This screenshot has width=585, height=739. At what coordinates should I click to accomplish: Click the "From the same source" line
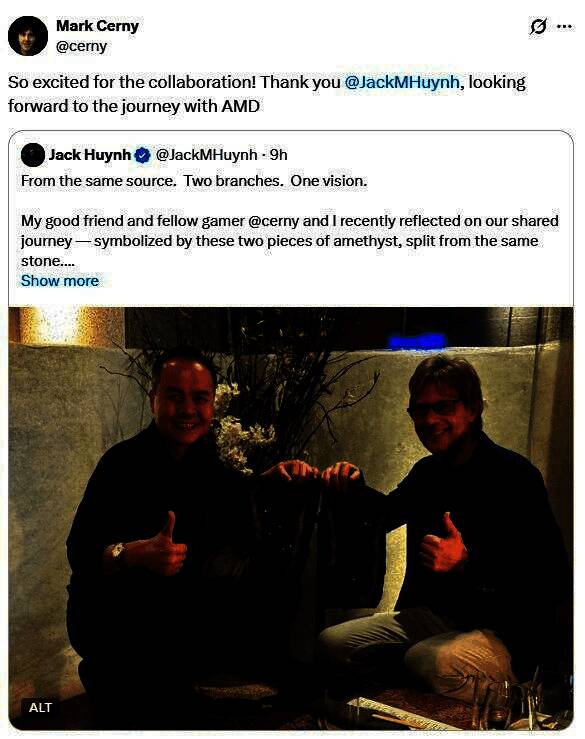coord(194,181)
